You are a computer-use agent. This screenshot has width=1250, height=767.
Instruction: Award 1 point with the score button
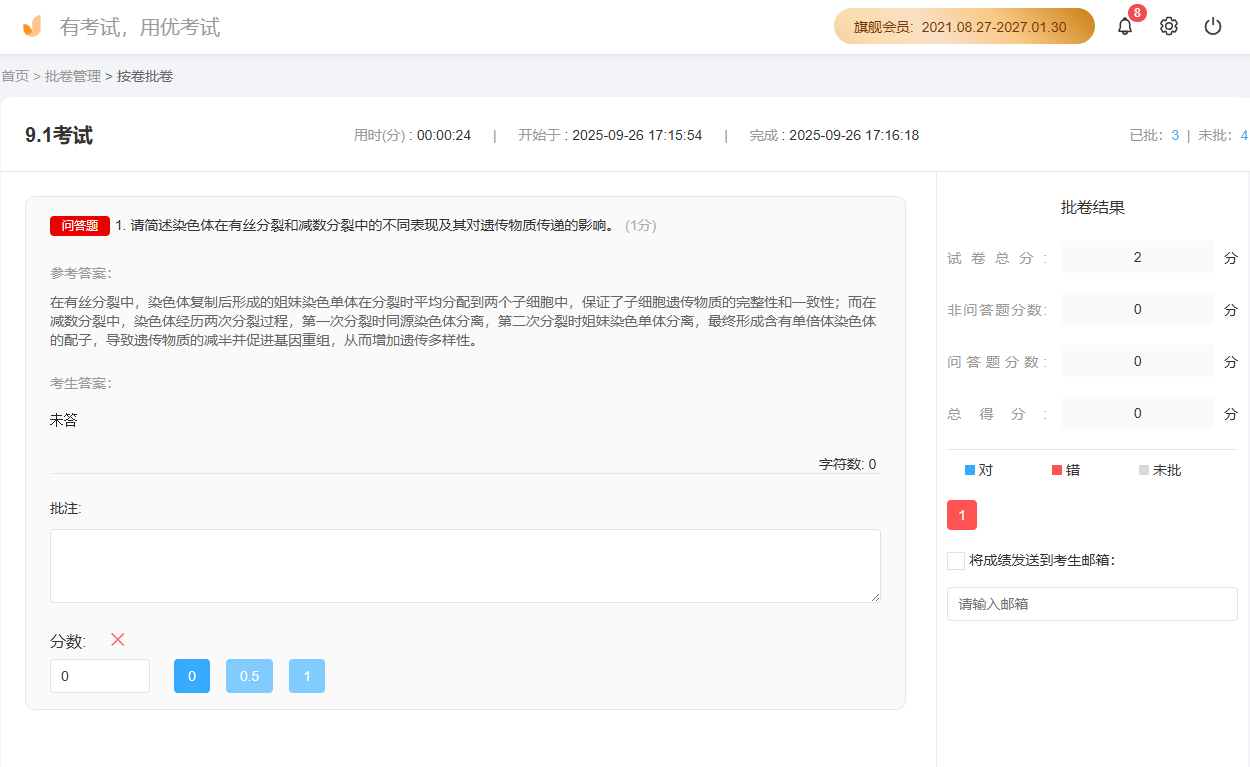306,676
